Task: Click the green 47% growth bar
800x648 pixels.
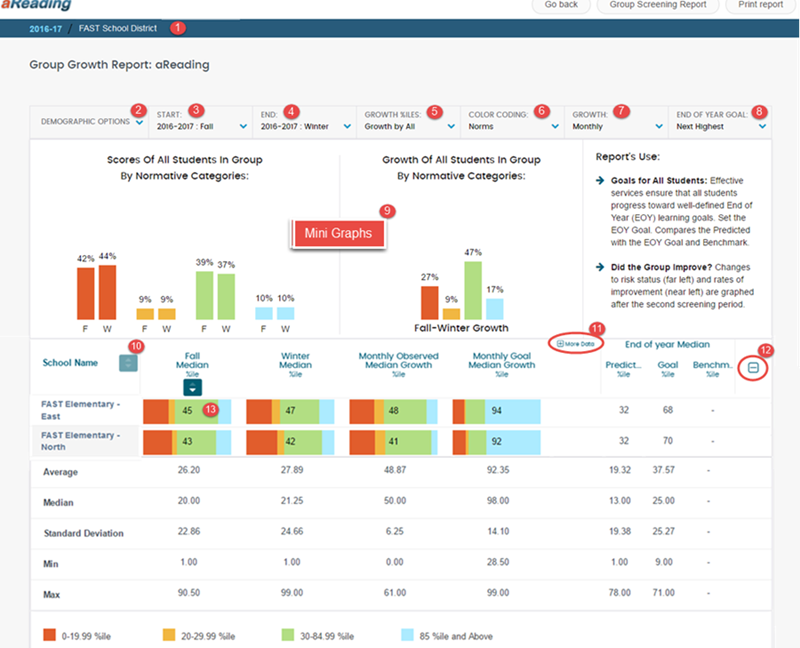Action: pyautogui.click(x=473, y=291)
